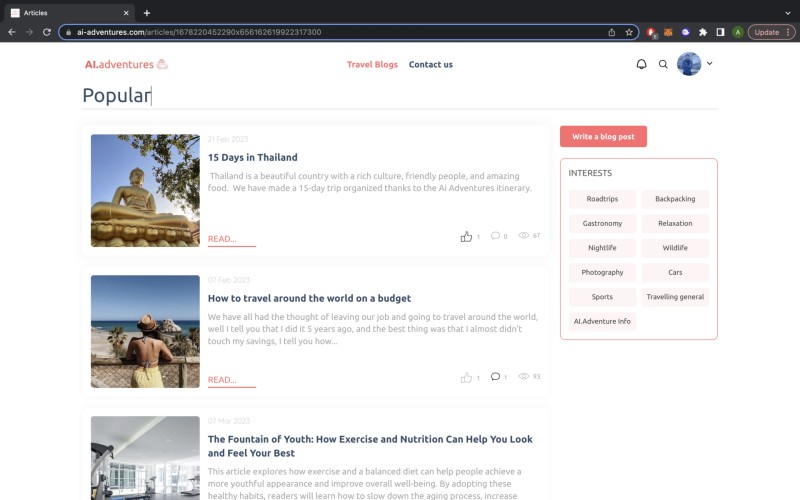Like the travel on a budget post
This screenshot has height=500, width=800.
click(x=466, y=378)
